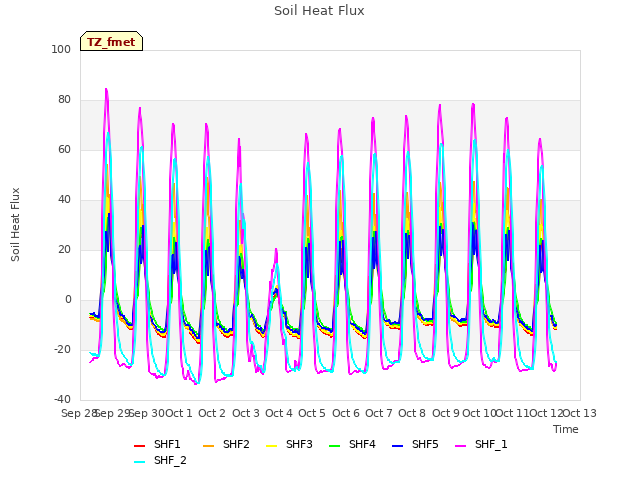Click the Oct 1 x-axis label

[x=179, y=413]
